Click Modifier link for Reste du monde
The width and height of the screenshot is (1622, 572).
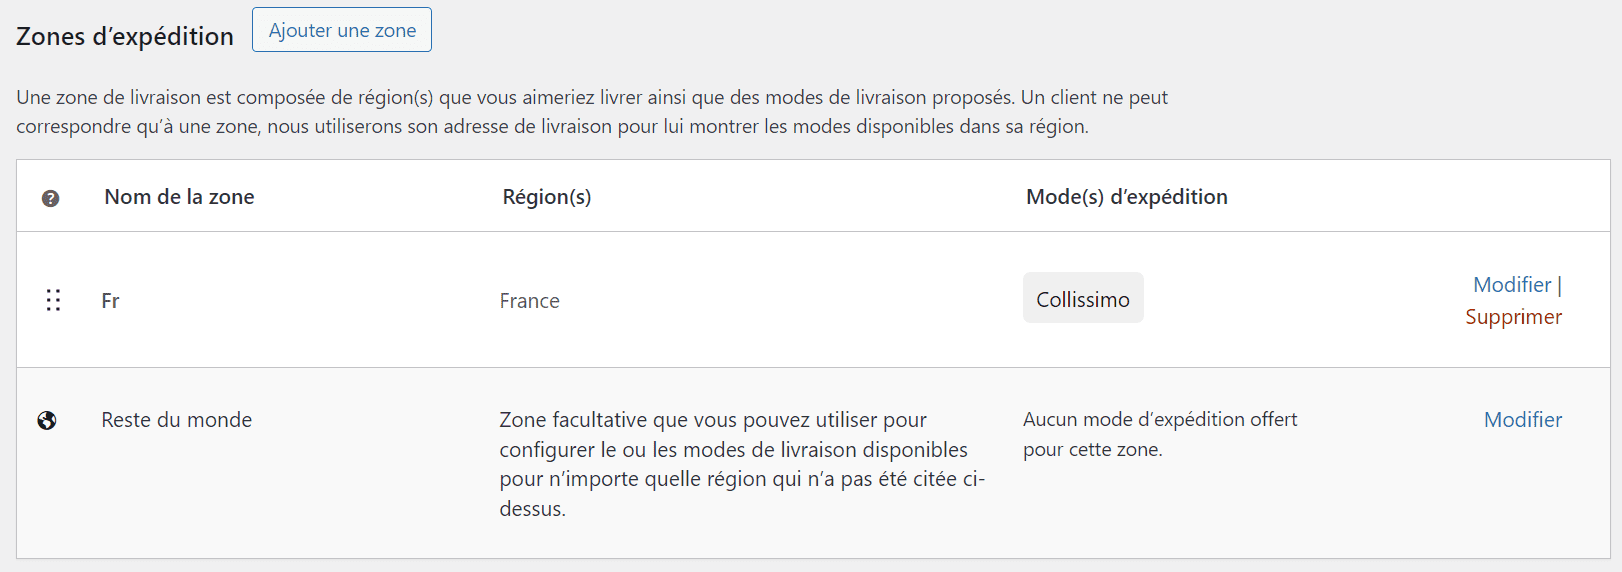[1523, 420]
